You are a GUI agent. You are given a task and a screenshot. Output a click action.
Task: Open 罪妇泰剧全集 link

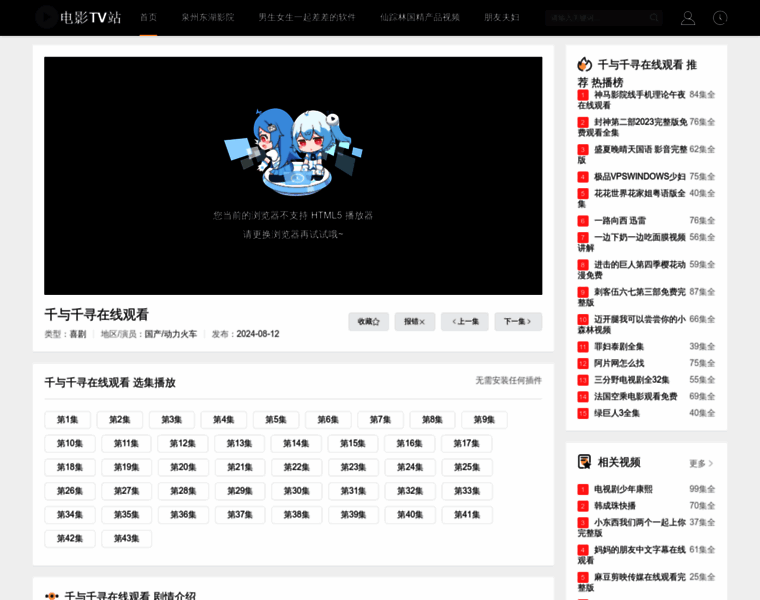pyautogui.click(x=619, y=347)
